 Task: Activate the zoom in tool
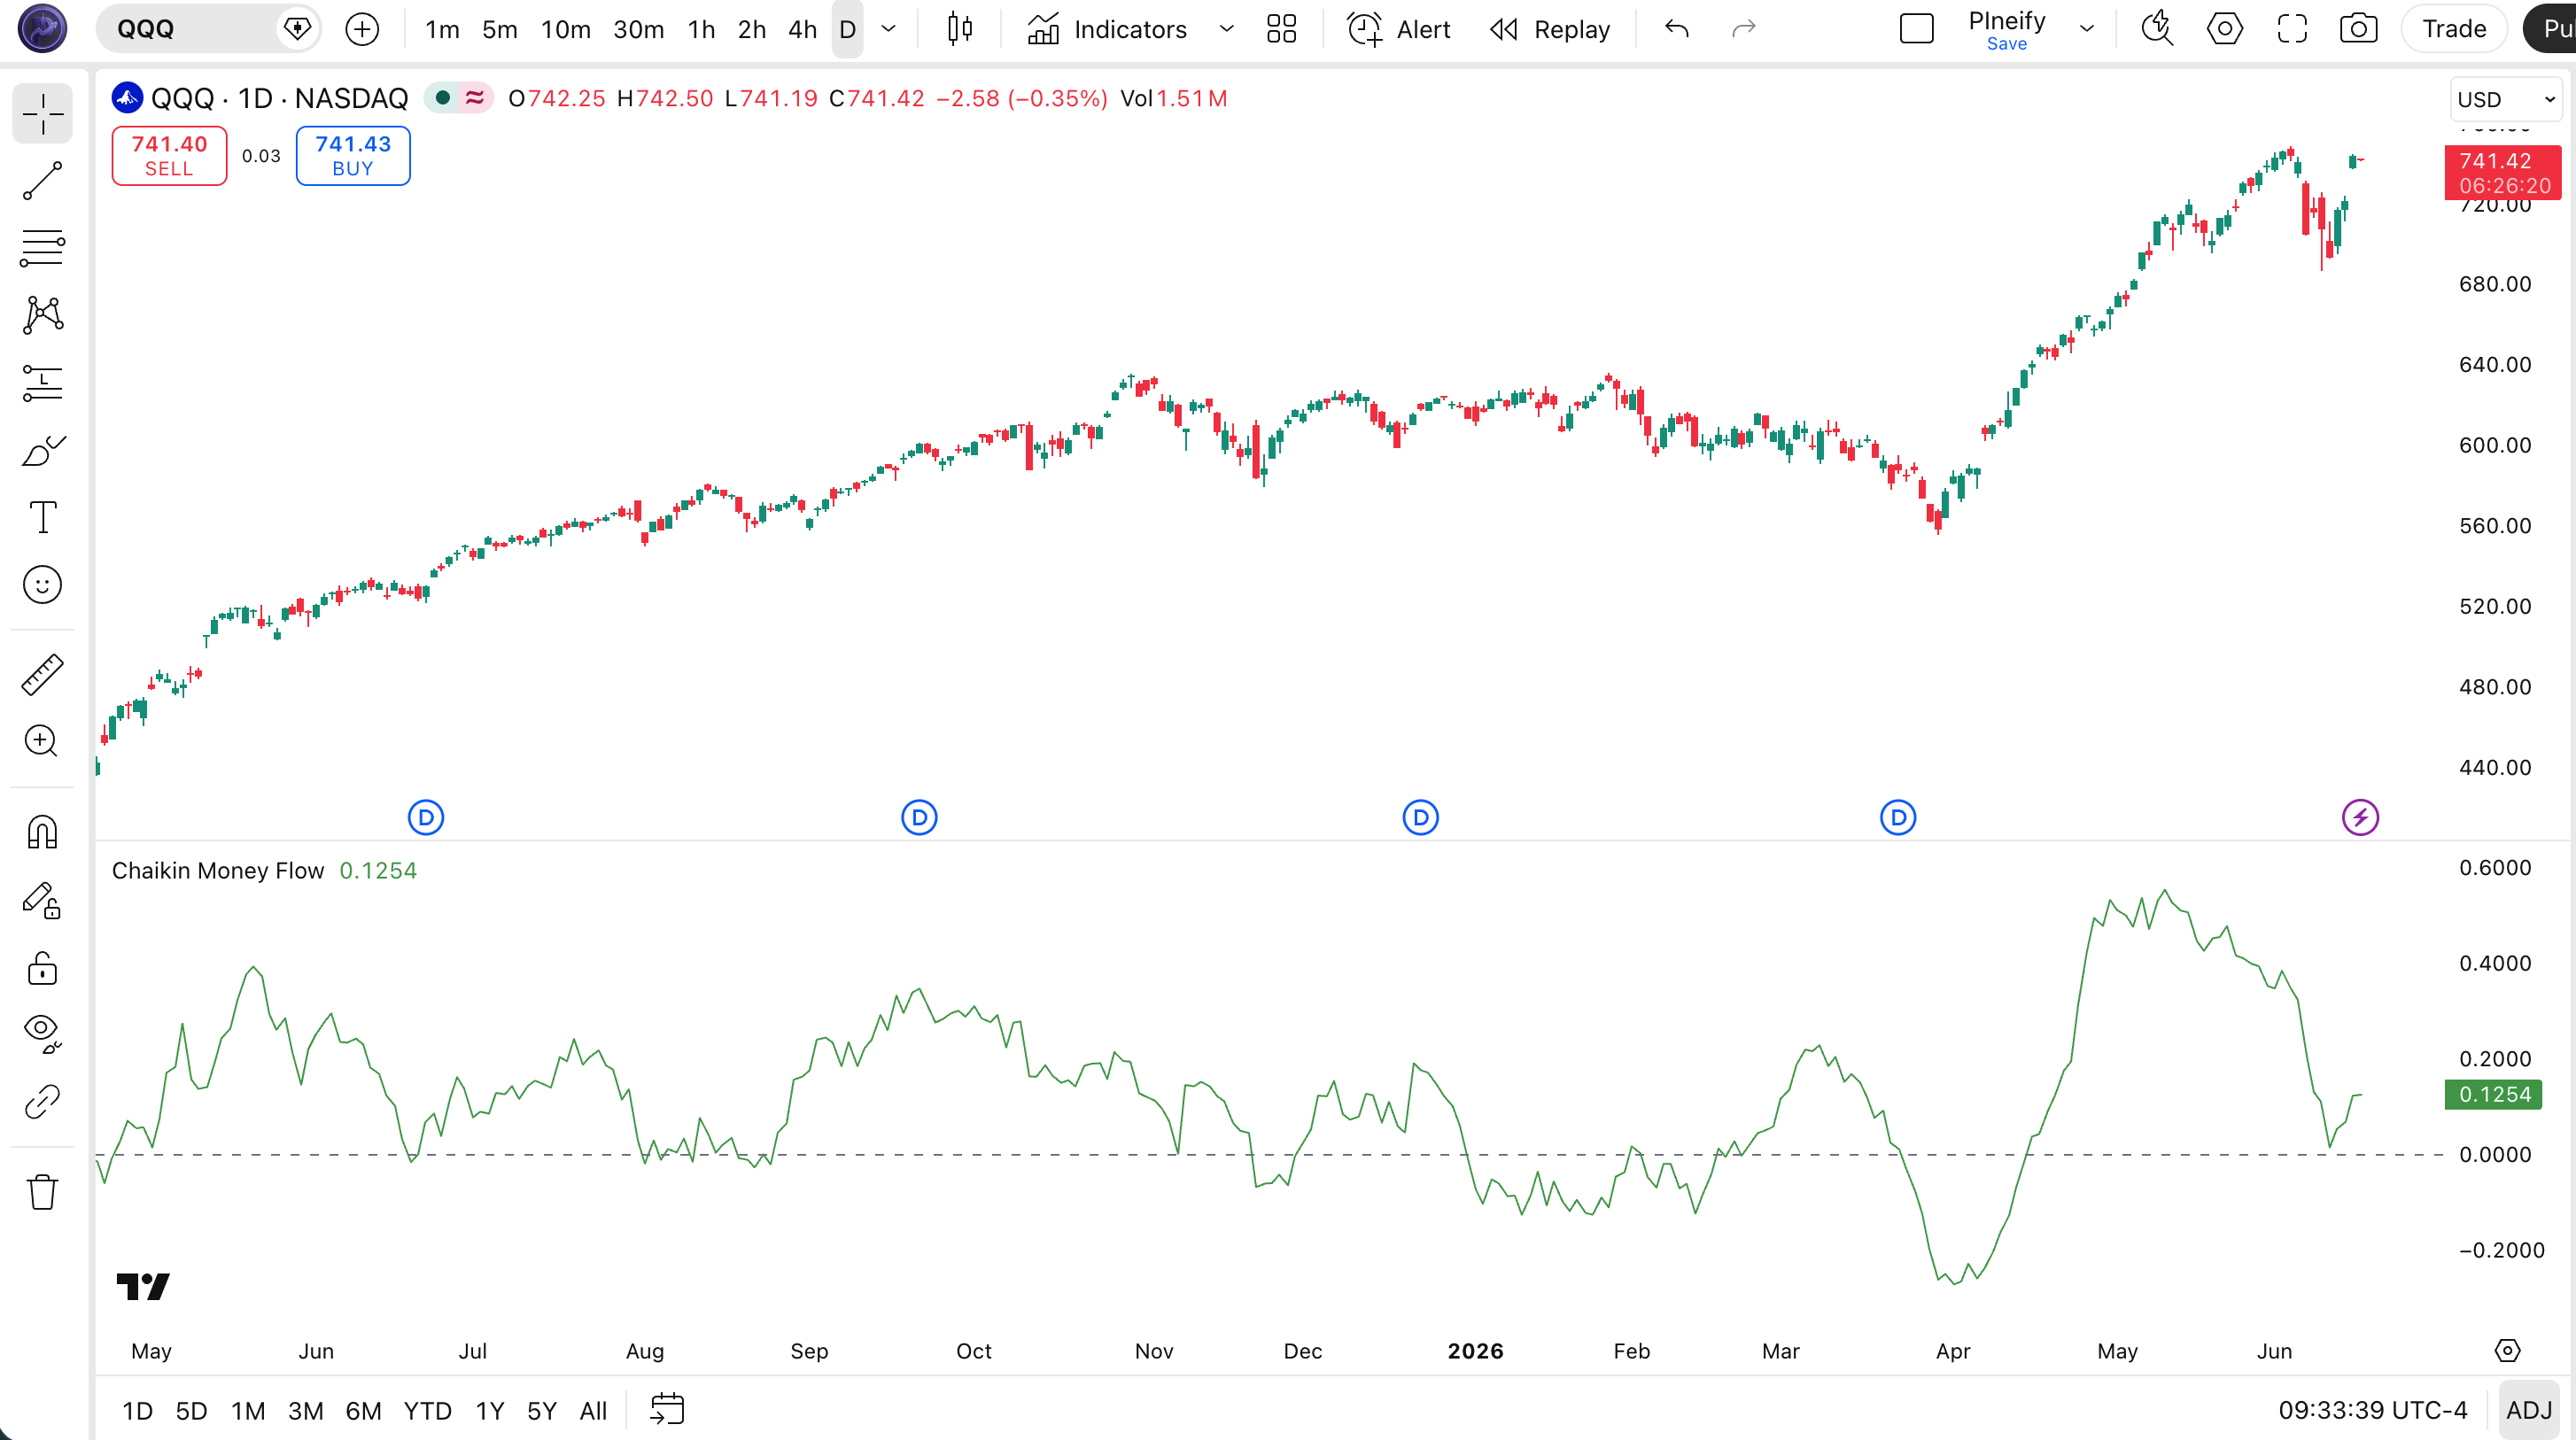click(x=42, y=741)
